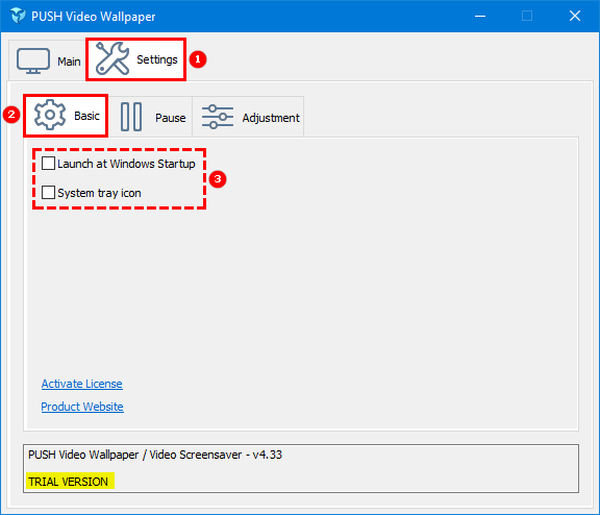
Task: Open the Pause sub-tab label
Action: click(x=170, y=118)
